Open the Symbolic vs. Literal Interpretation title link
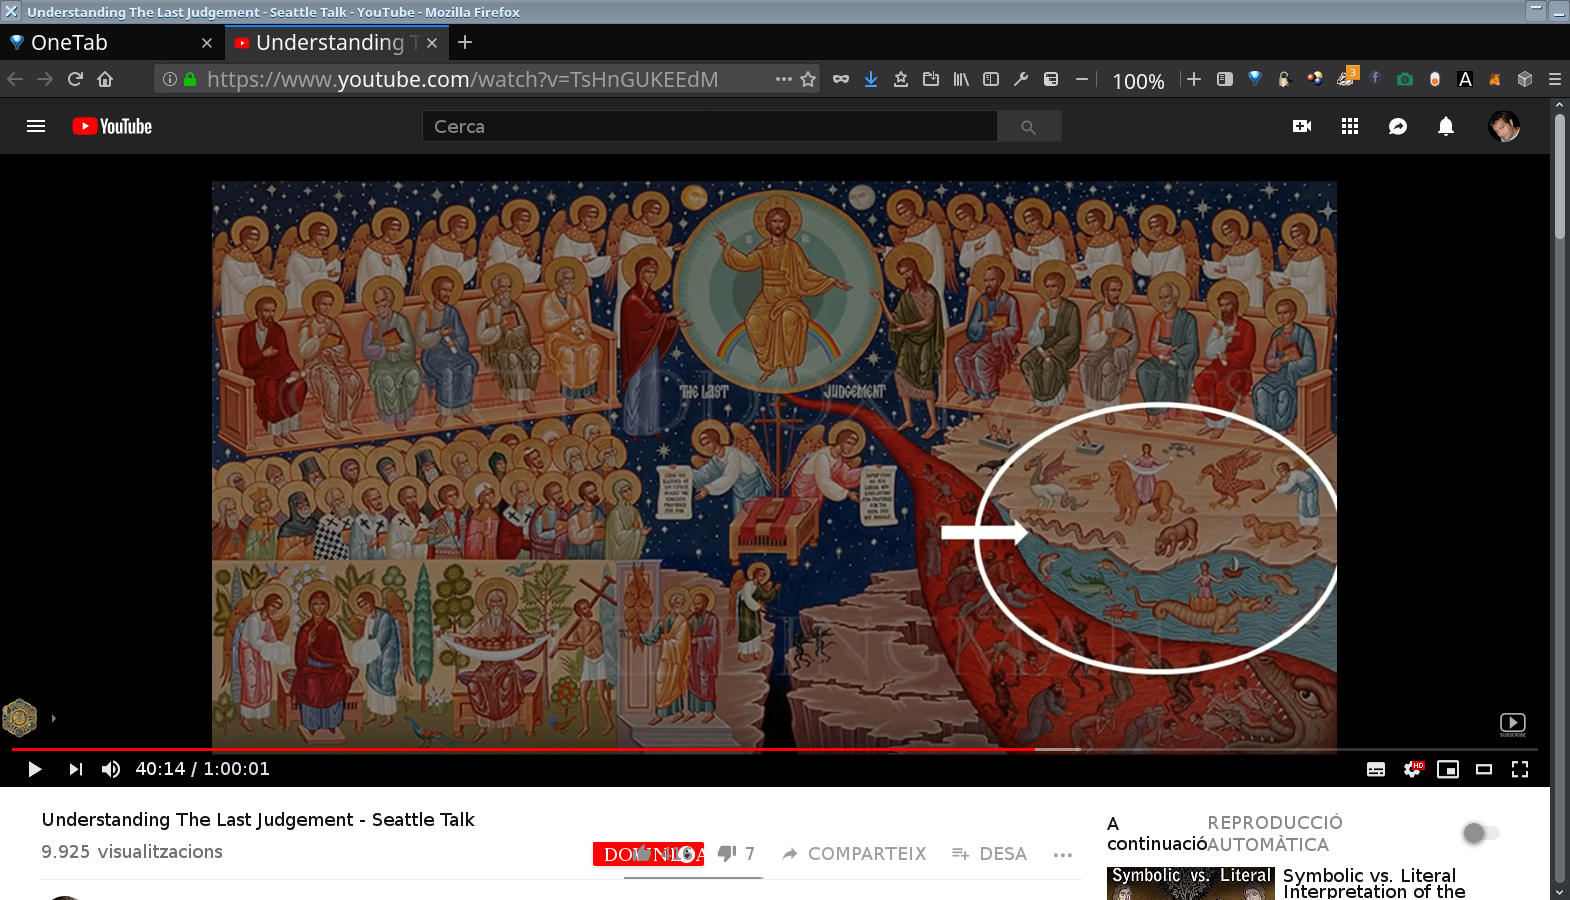The image size is (1570, 900). 1374,883
